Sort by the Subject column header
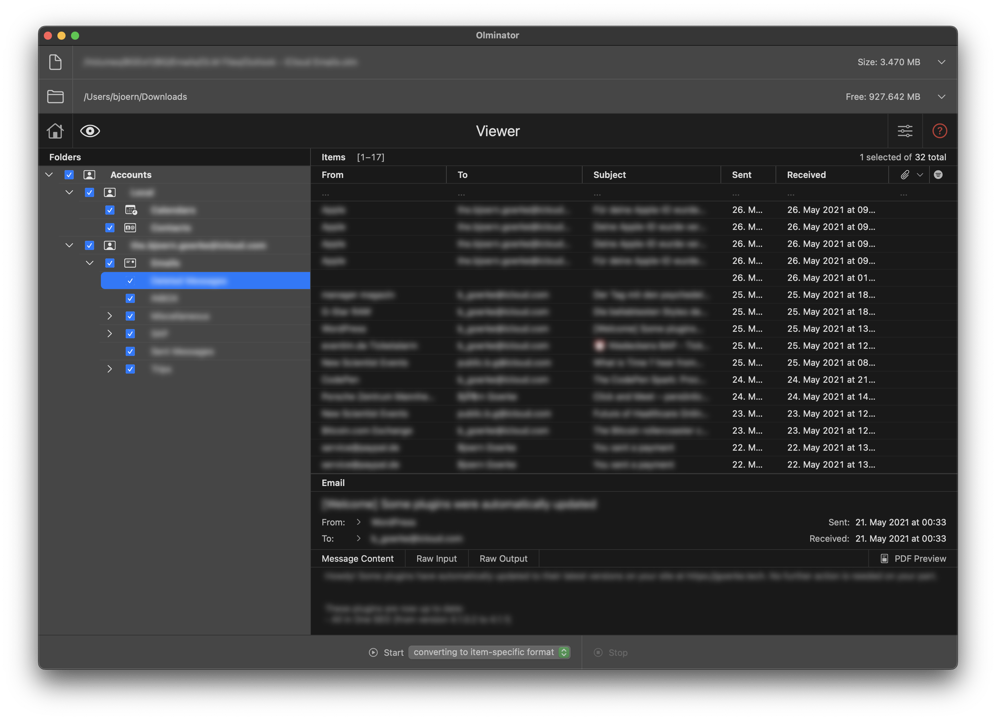 [x=652, y=175]
